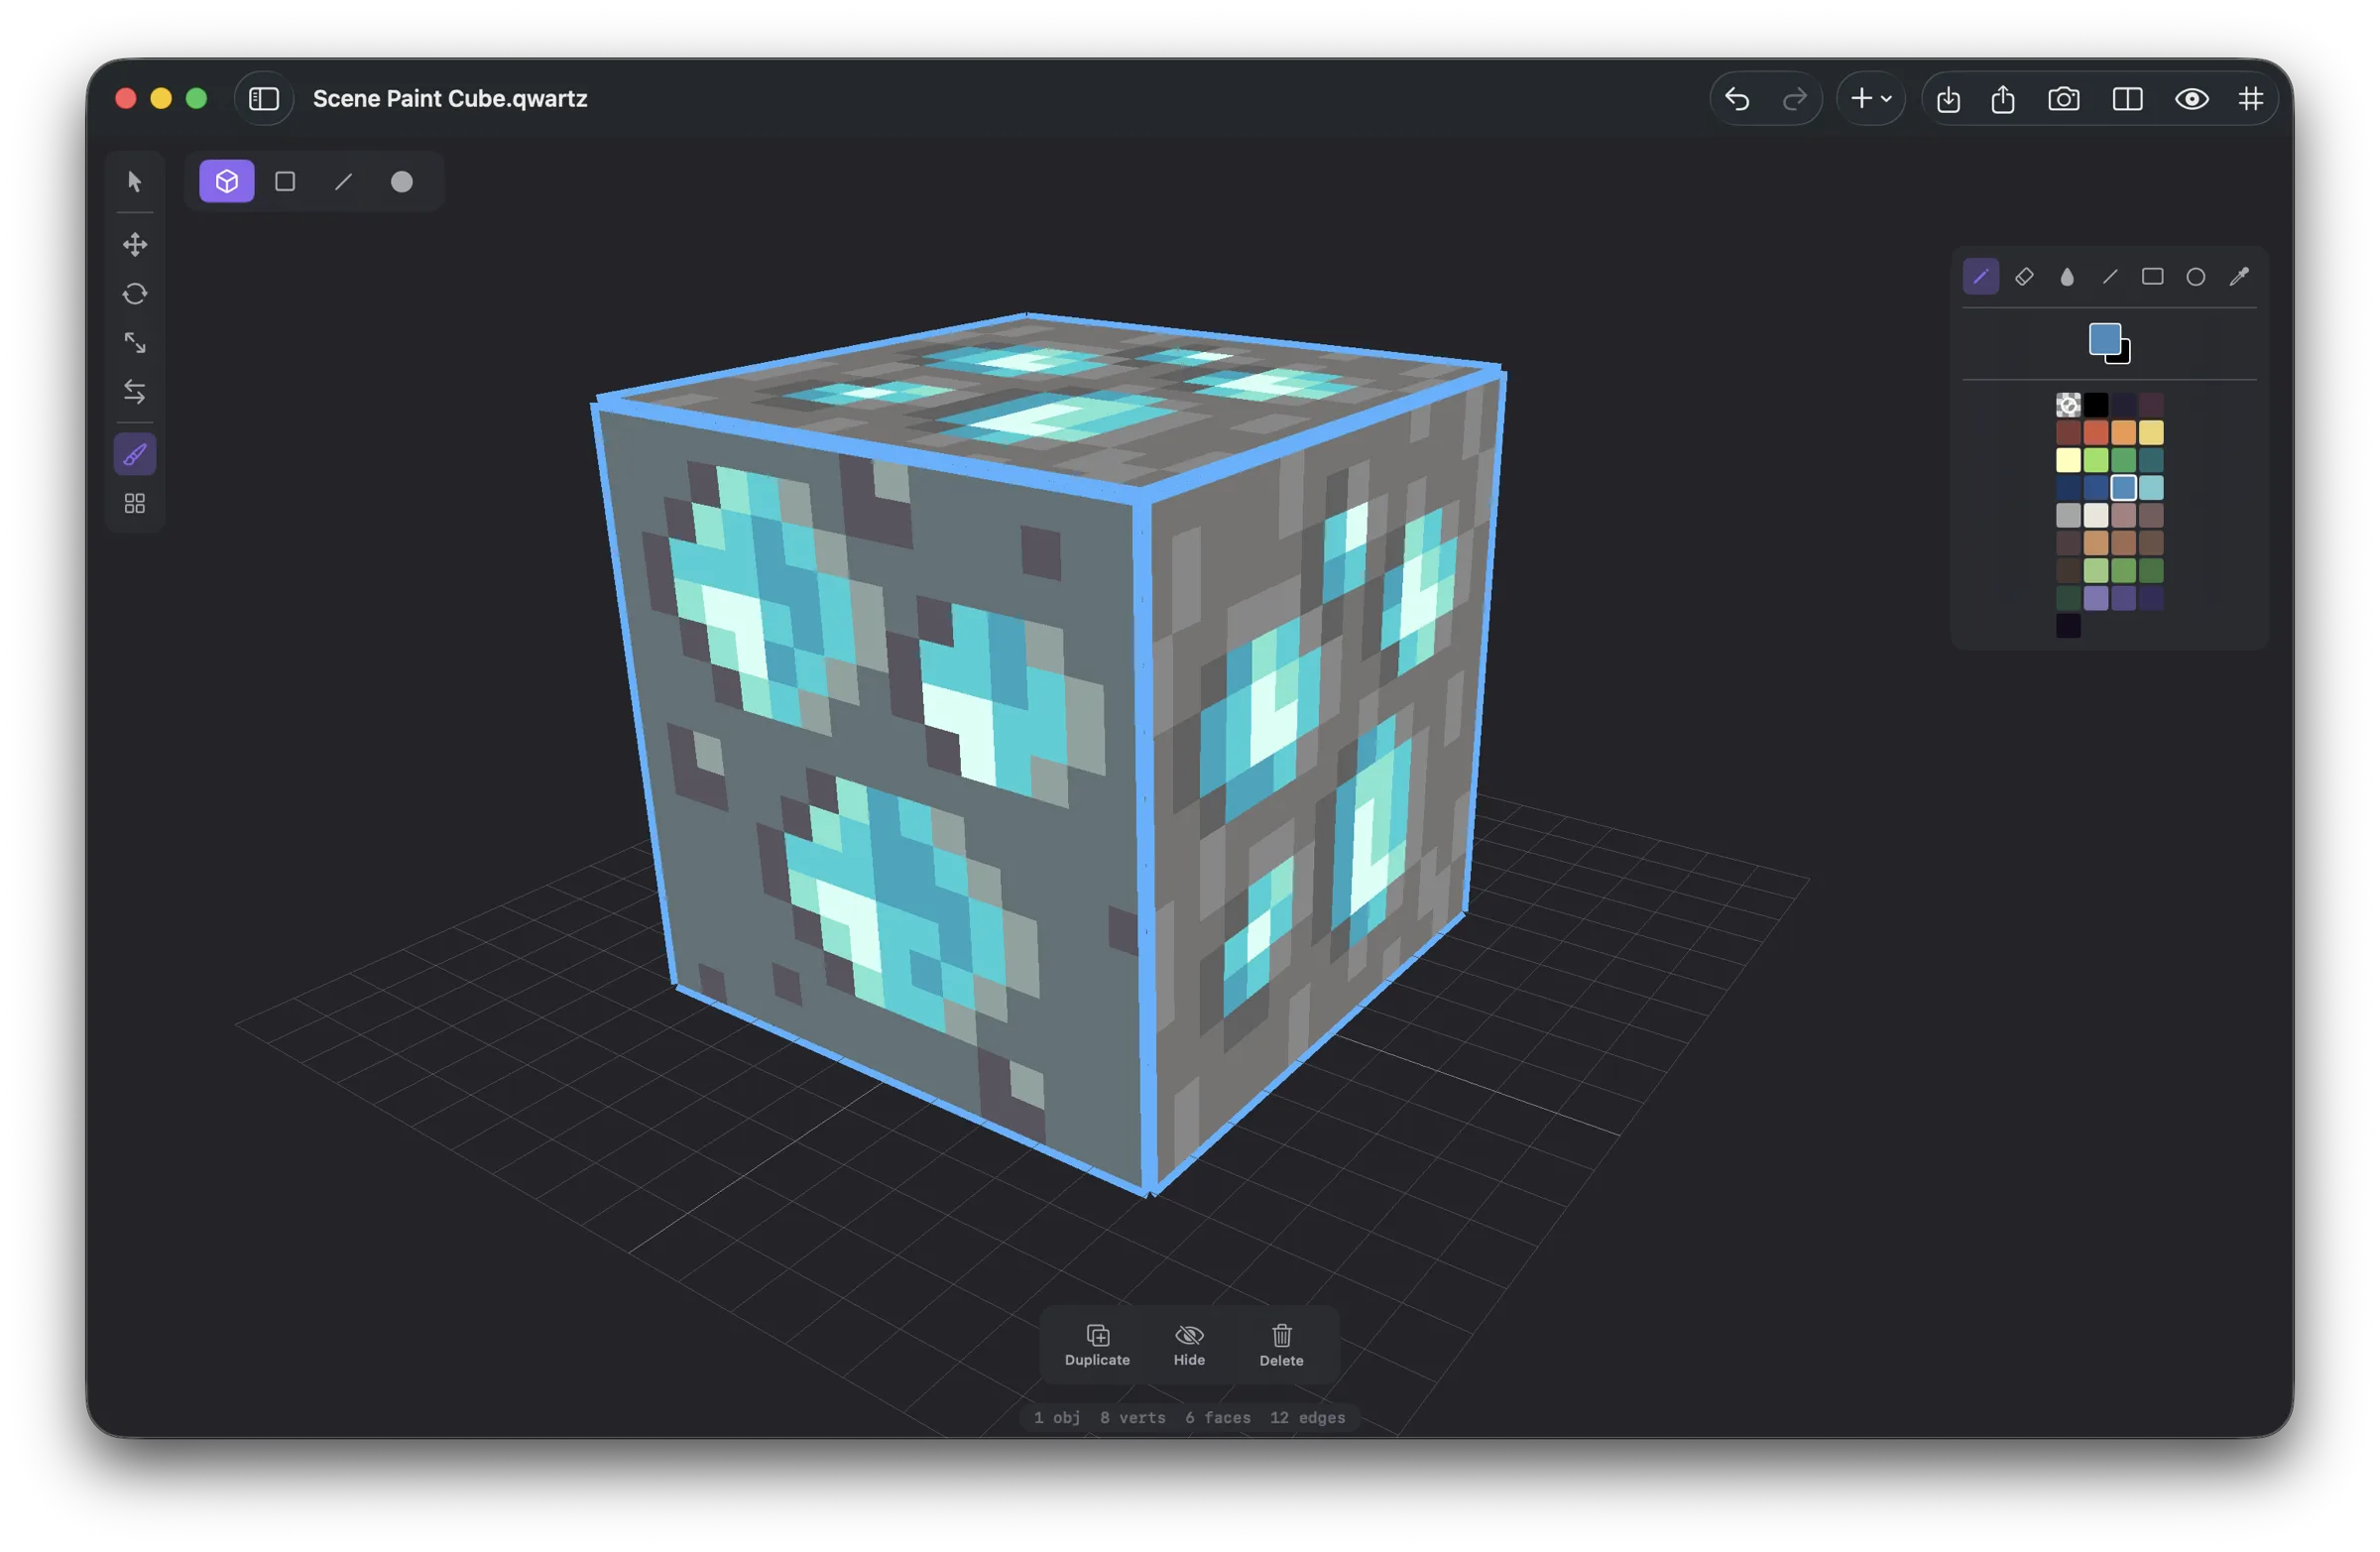Image resolution: width=2380 pixels, height=1552 pixels.
Task: Pick the light cyan palette swatch
Action: coord(2151,488)
